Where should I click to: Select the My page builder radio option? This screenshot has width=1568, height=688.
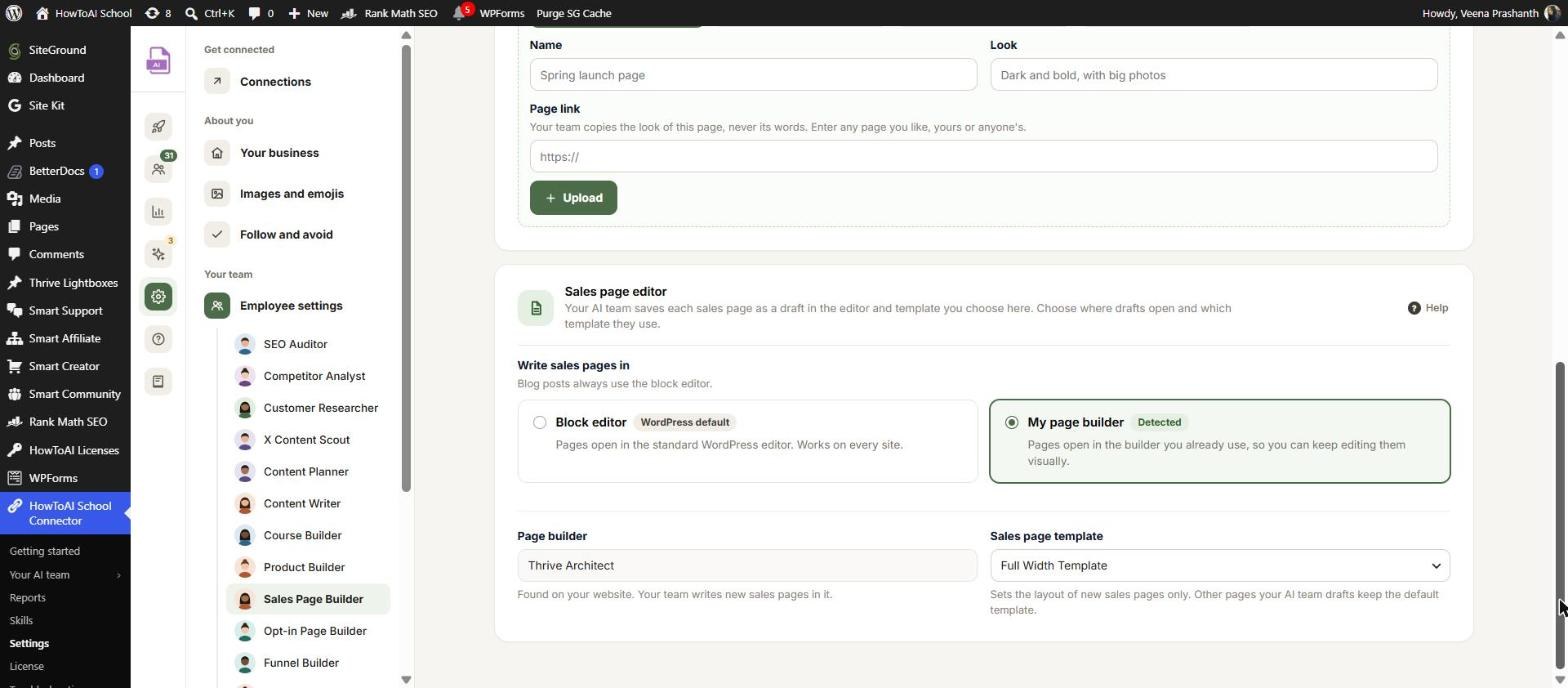[x=1011, y=423]
